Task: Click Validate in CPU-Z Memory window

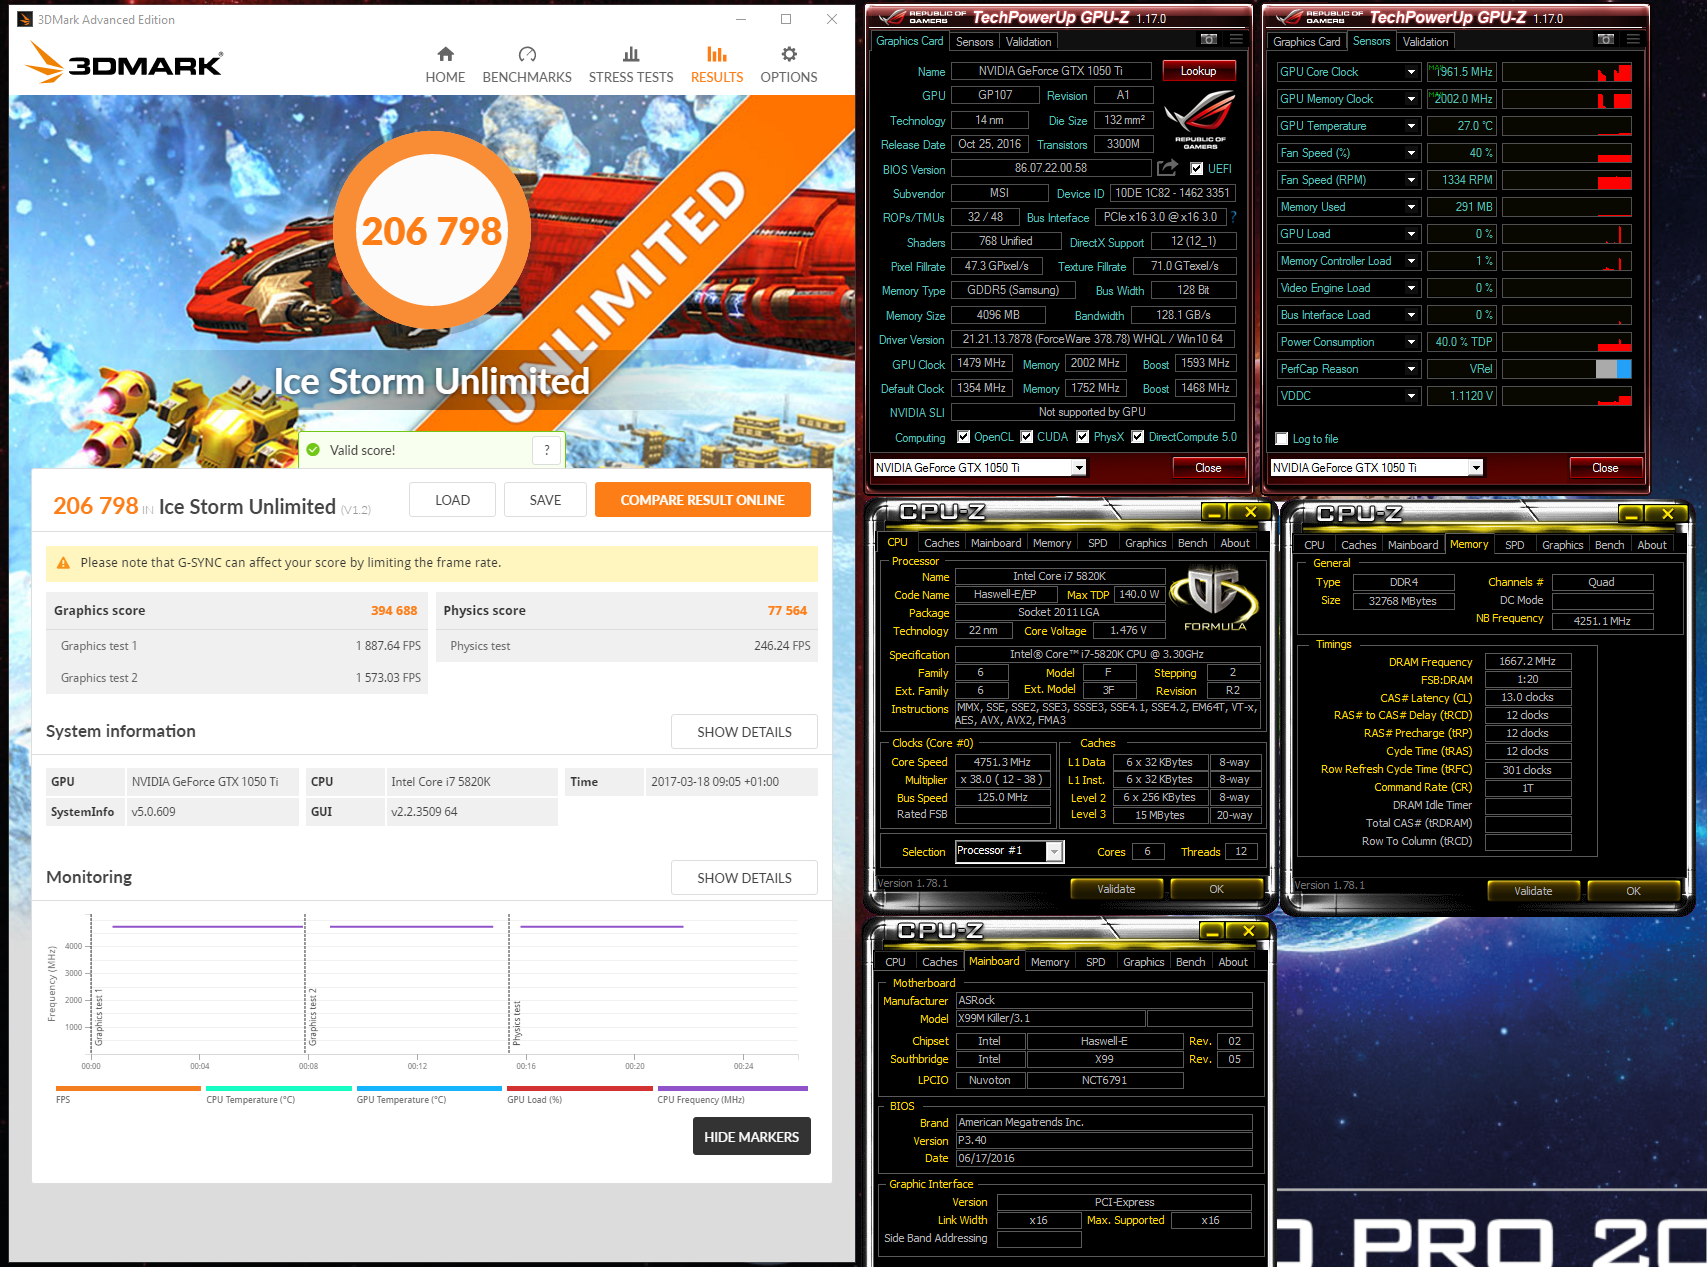Action: (x=1533, y=891)
